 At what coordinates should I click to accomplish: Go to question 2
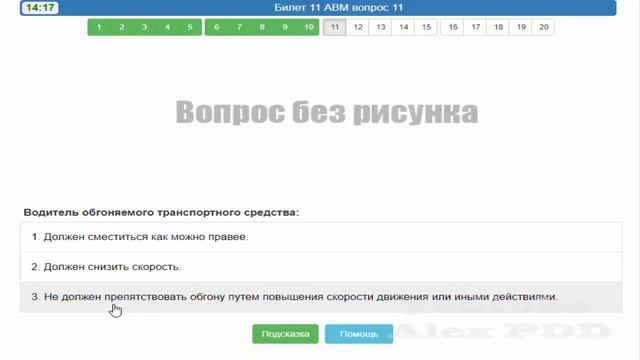tap(122, 27)
